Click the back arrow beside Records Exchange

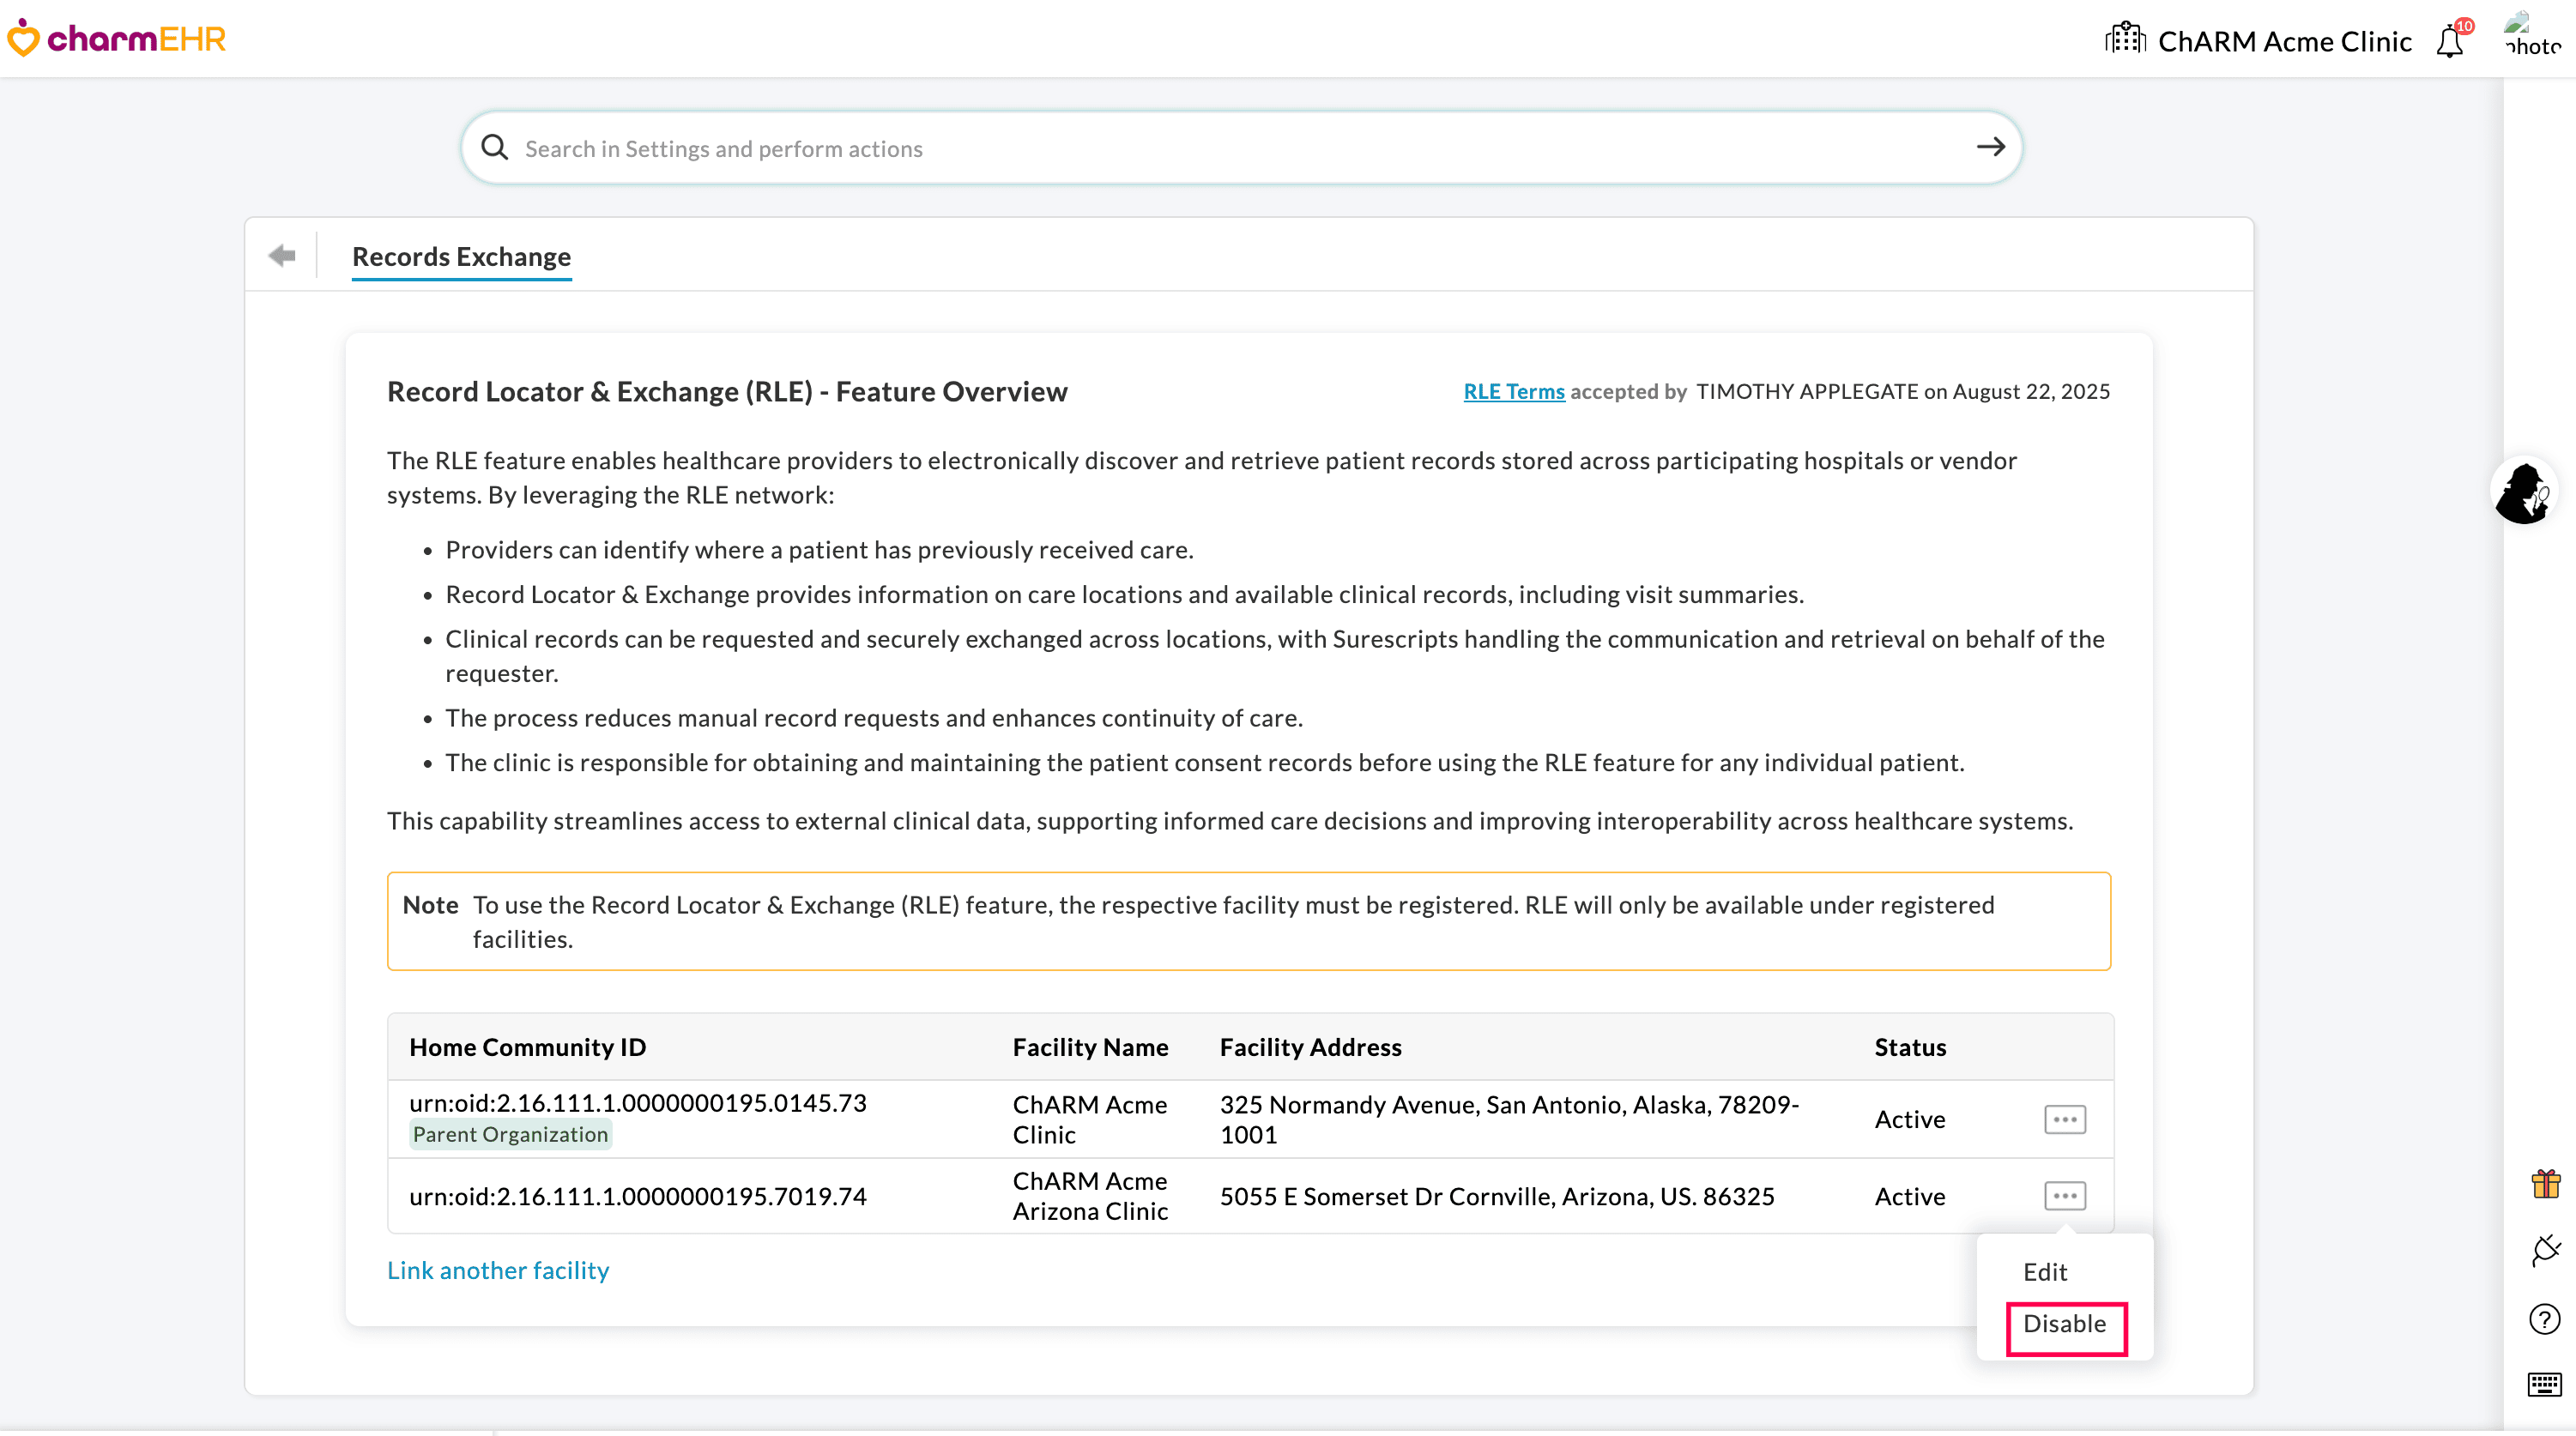pos(282,256)
